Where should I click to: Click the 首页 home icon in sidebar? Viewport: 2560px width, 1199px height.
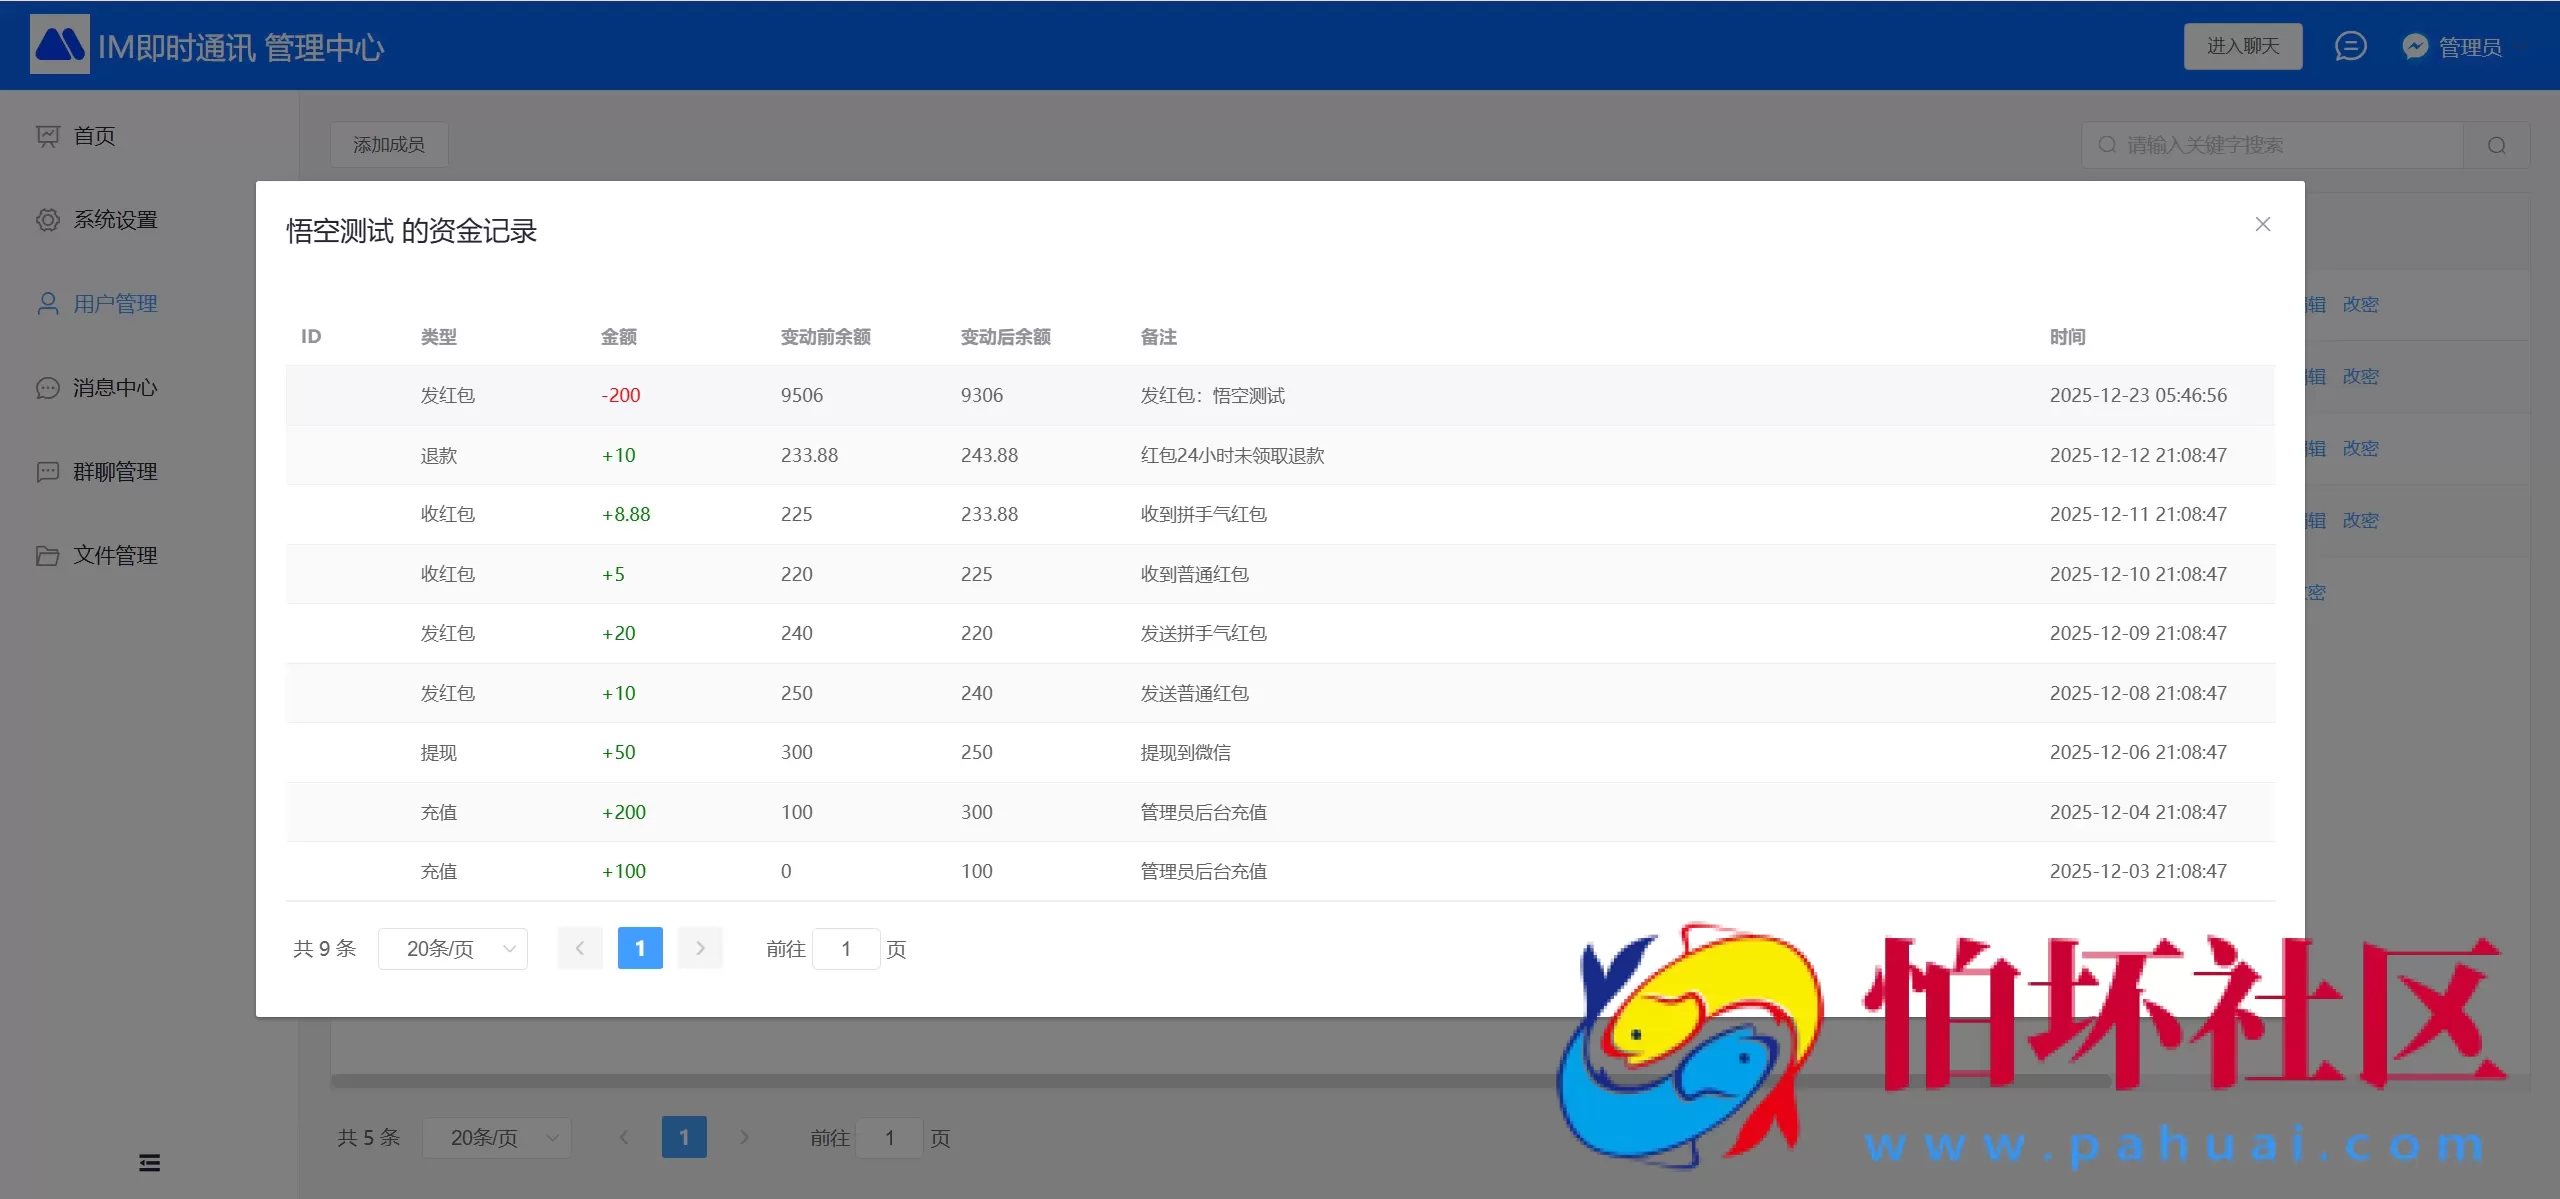(x=48, y=136)
